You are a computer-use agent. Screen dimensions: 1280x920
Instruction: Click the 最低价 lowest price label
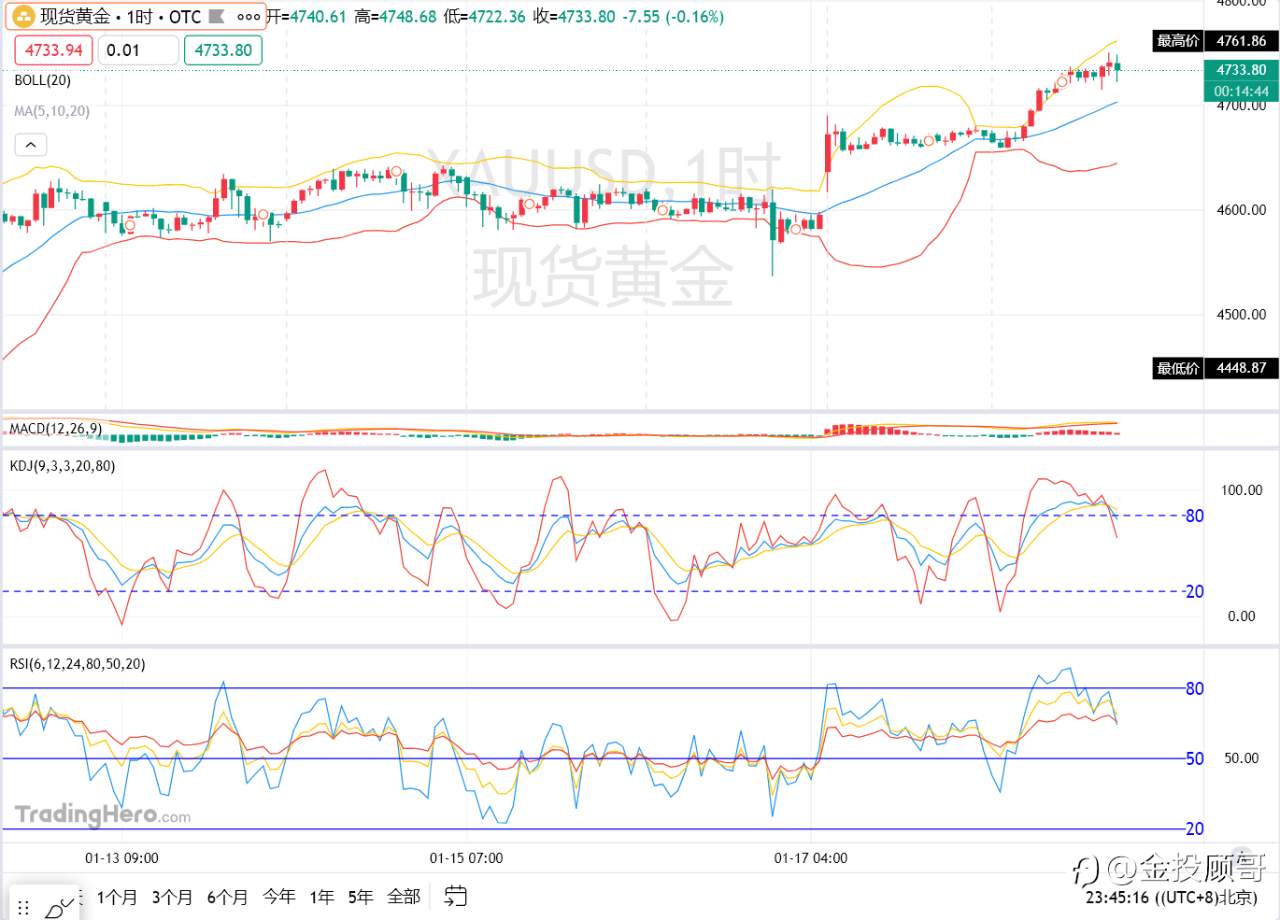click(1176, 368)
